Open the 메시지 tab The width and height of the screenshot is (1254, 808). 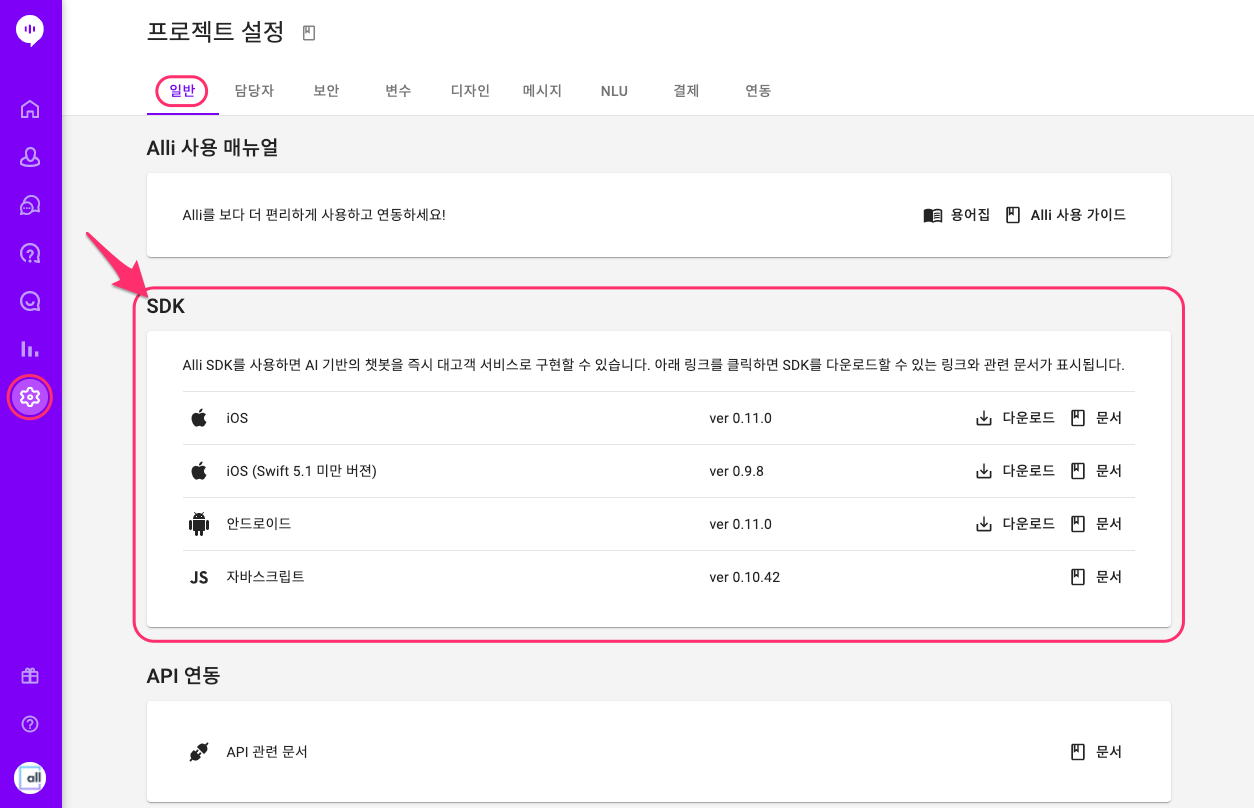(x=542, y=91)
